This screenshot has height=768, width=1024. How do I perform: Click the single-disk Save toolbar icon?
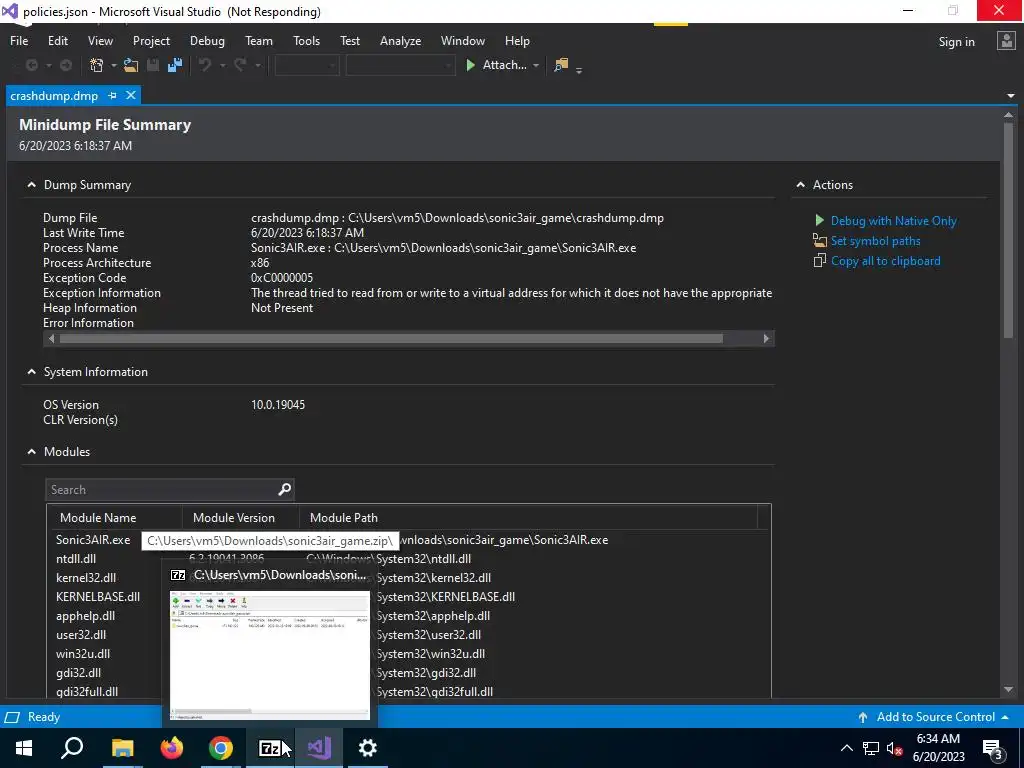coord(153,65)
